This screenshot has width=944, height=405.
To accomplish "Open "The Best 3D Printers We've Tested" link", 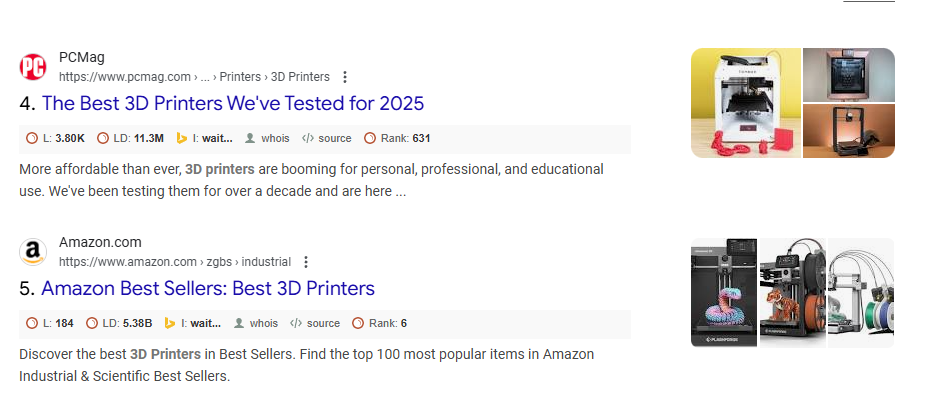I will click(x=232, y=103).
